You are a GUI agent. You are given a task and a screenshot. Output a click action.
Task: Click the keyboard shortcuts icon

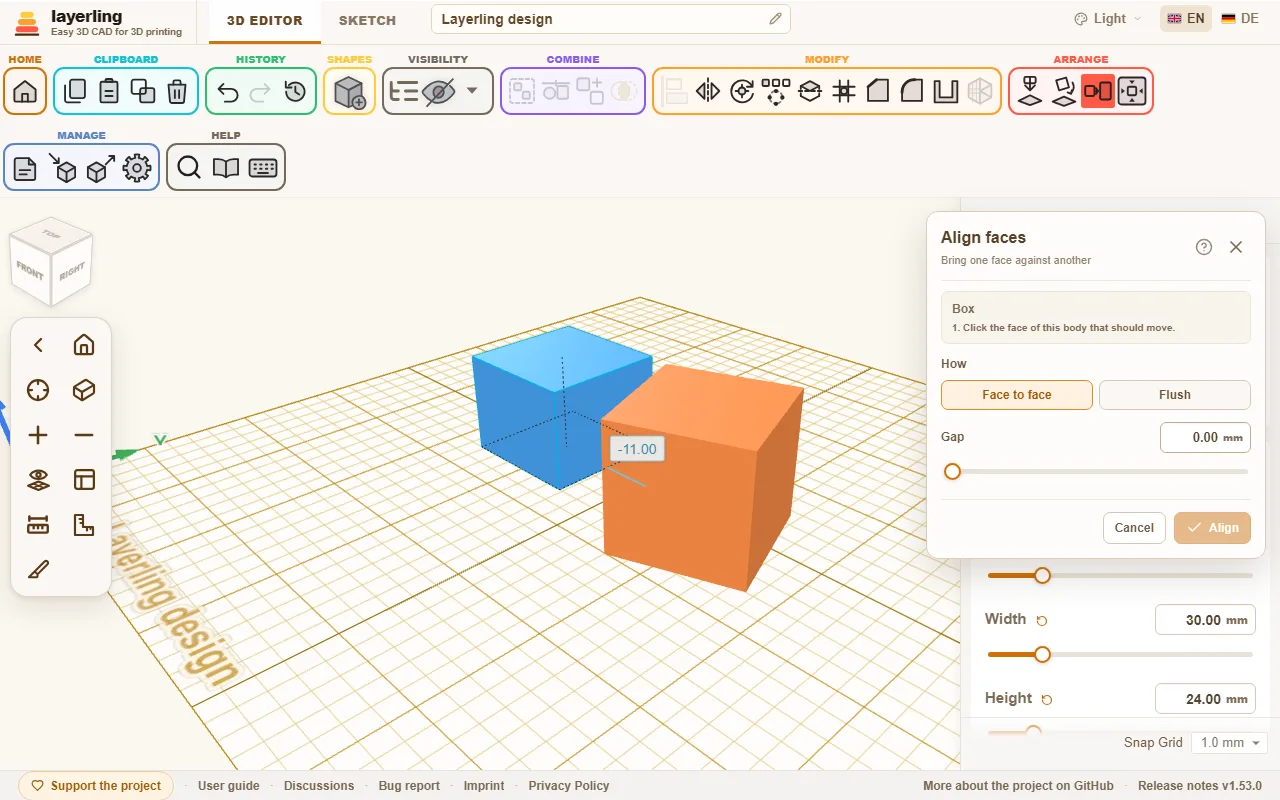click(x=263, y=168)
